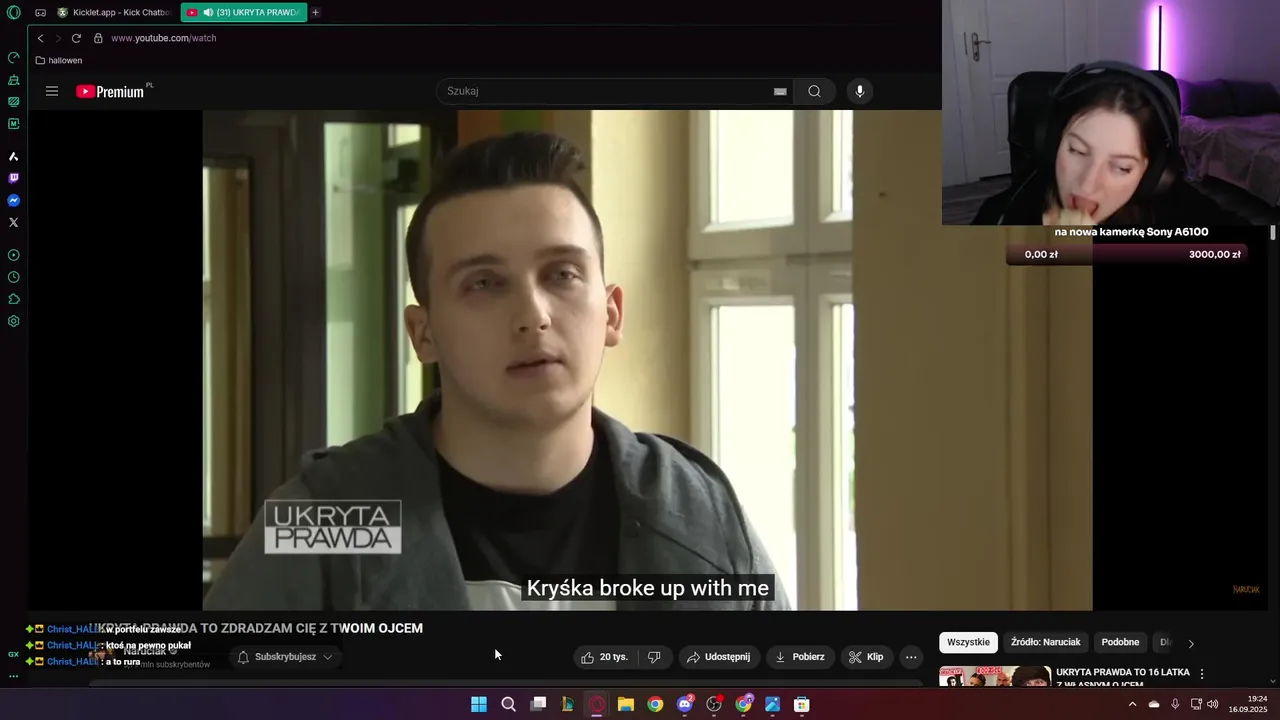Select the UKRYTA PRAWDA YouTube tab
The width and height of the screenshot is (1280, 720).
pyautogui.click(x=243, y=12)
